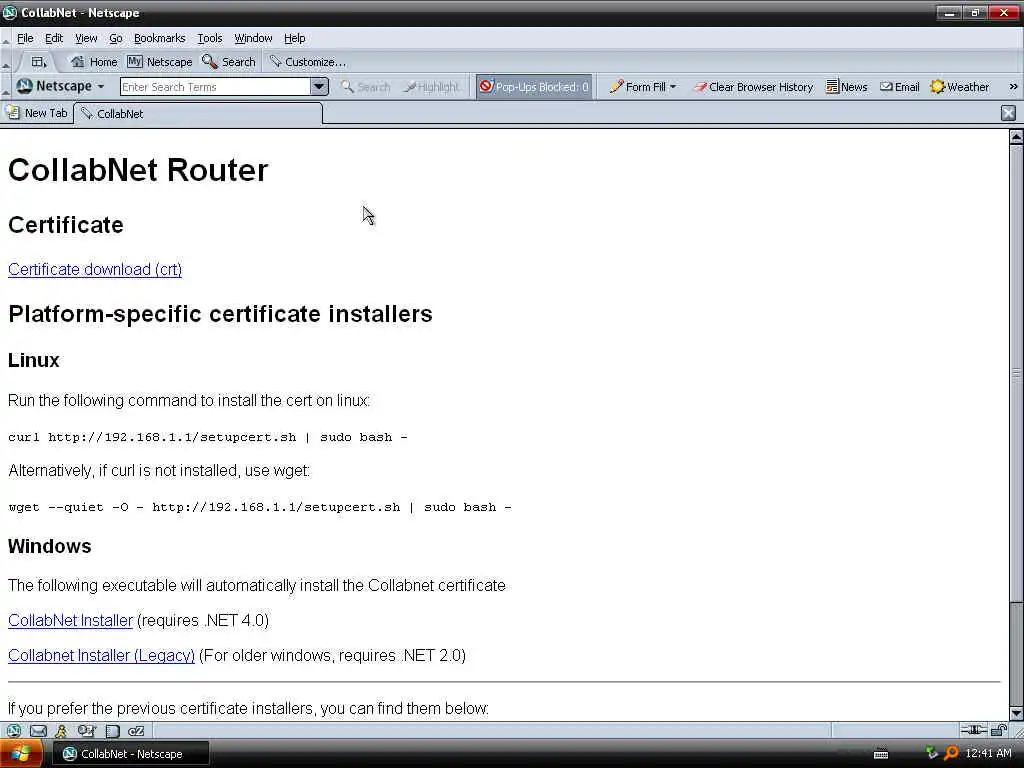Click the CollabNet Installer link
Viewport: 1024px width, 768px height.
(71, 620)
